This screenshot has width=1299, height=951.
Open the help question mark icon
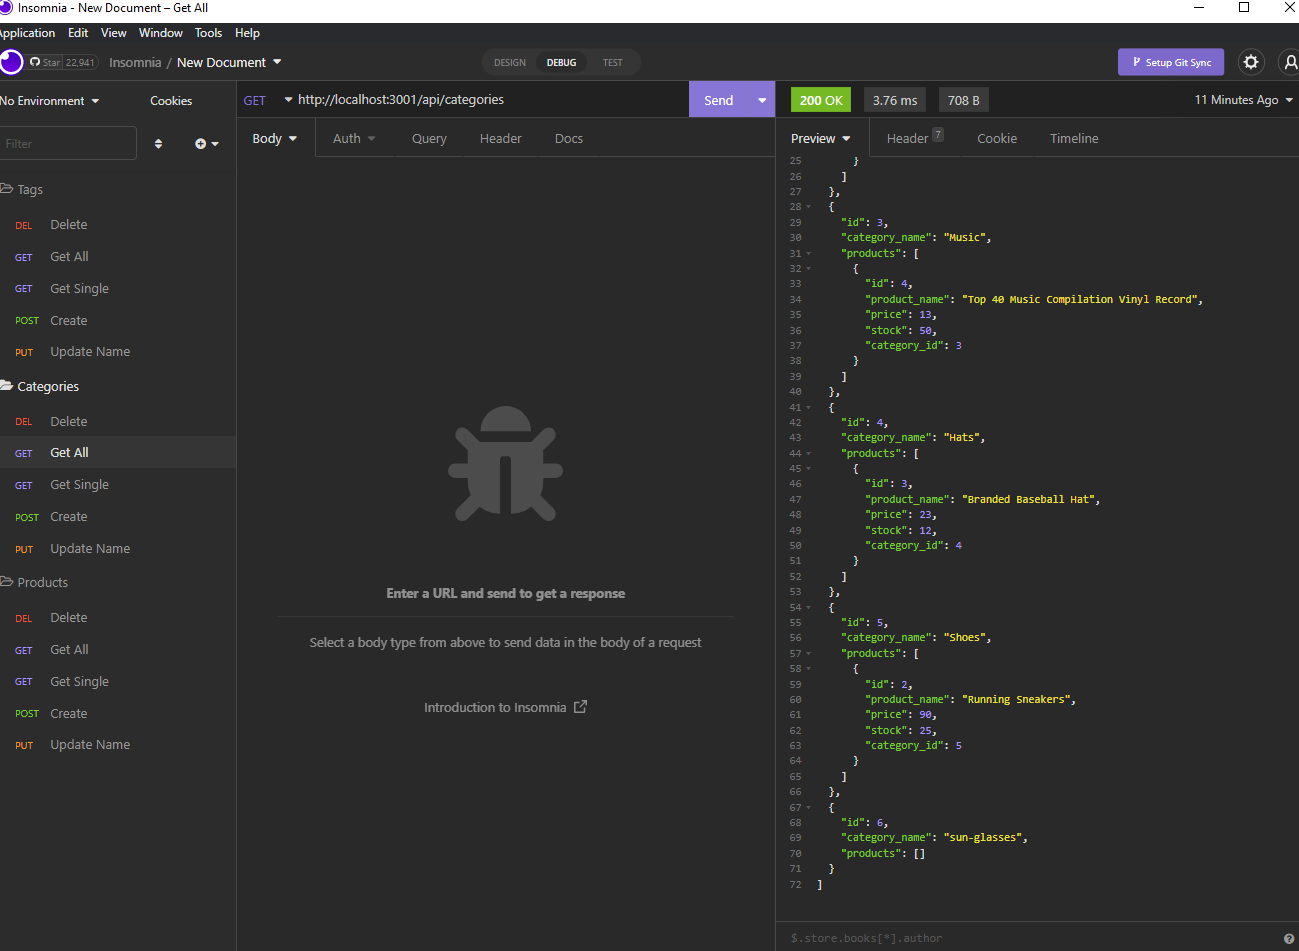tap(1289, 938)
